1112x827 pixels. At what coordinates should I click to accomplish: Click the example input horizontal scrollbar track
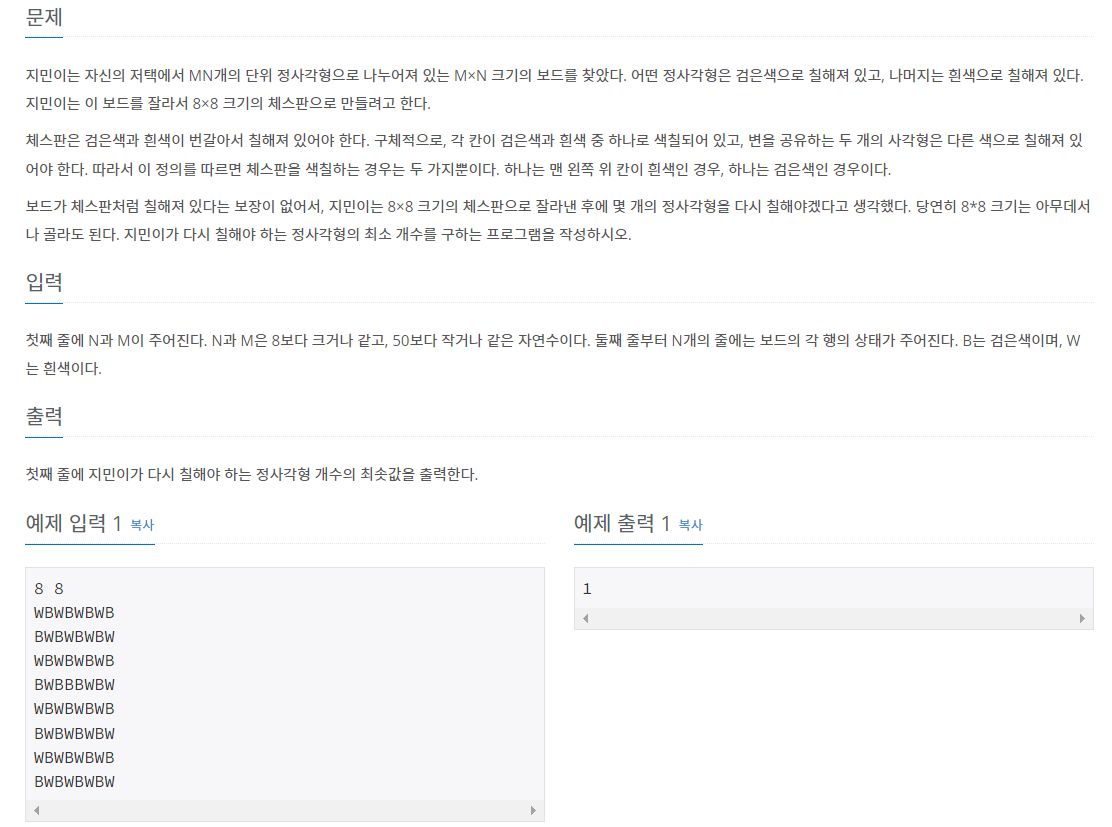(285, 810)
